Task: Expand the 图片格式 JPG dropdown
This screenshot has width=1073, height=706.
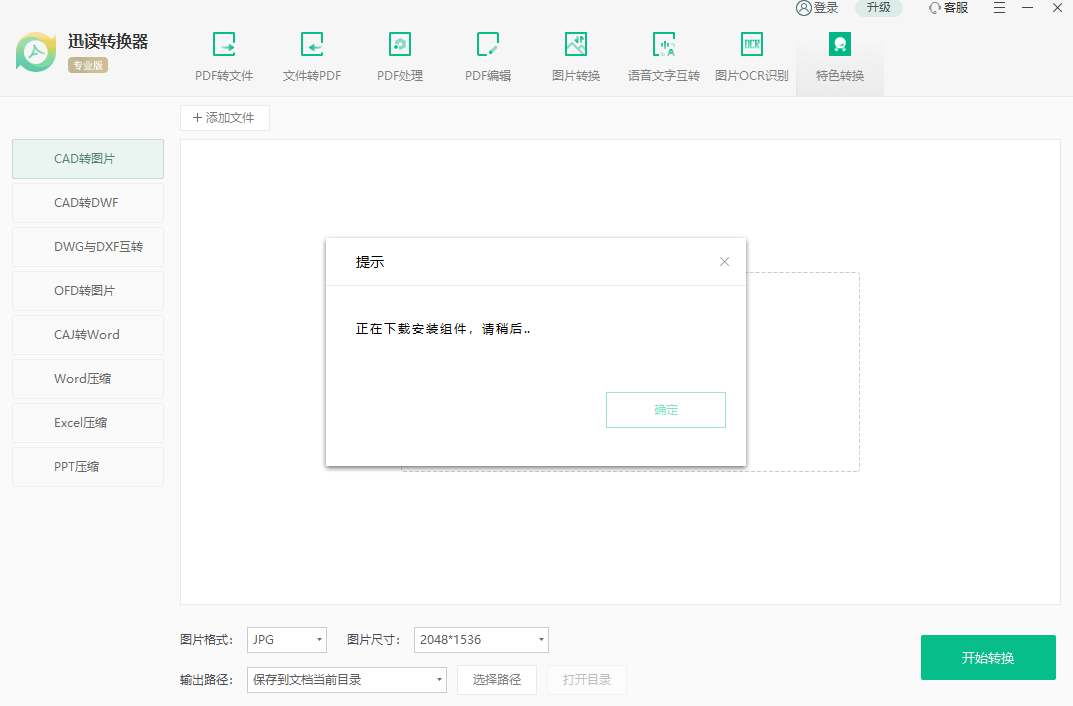Action: (x=287, y=640)
